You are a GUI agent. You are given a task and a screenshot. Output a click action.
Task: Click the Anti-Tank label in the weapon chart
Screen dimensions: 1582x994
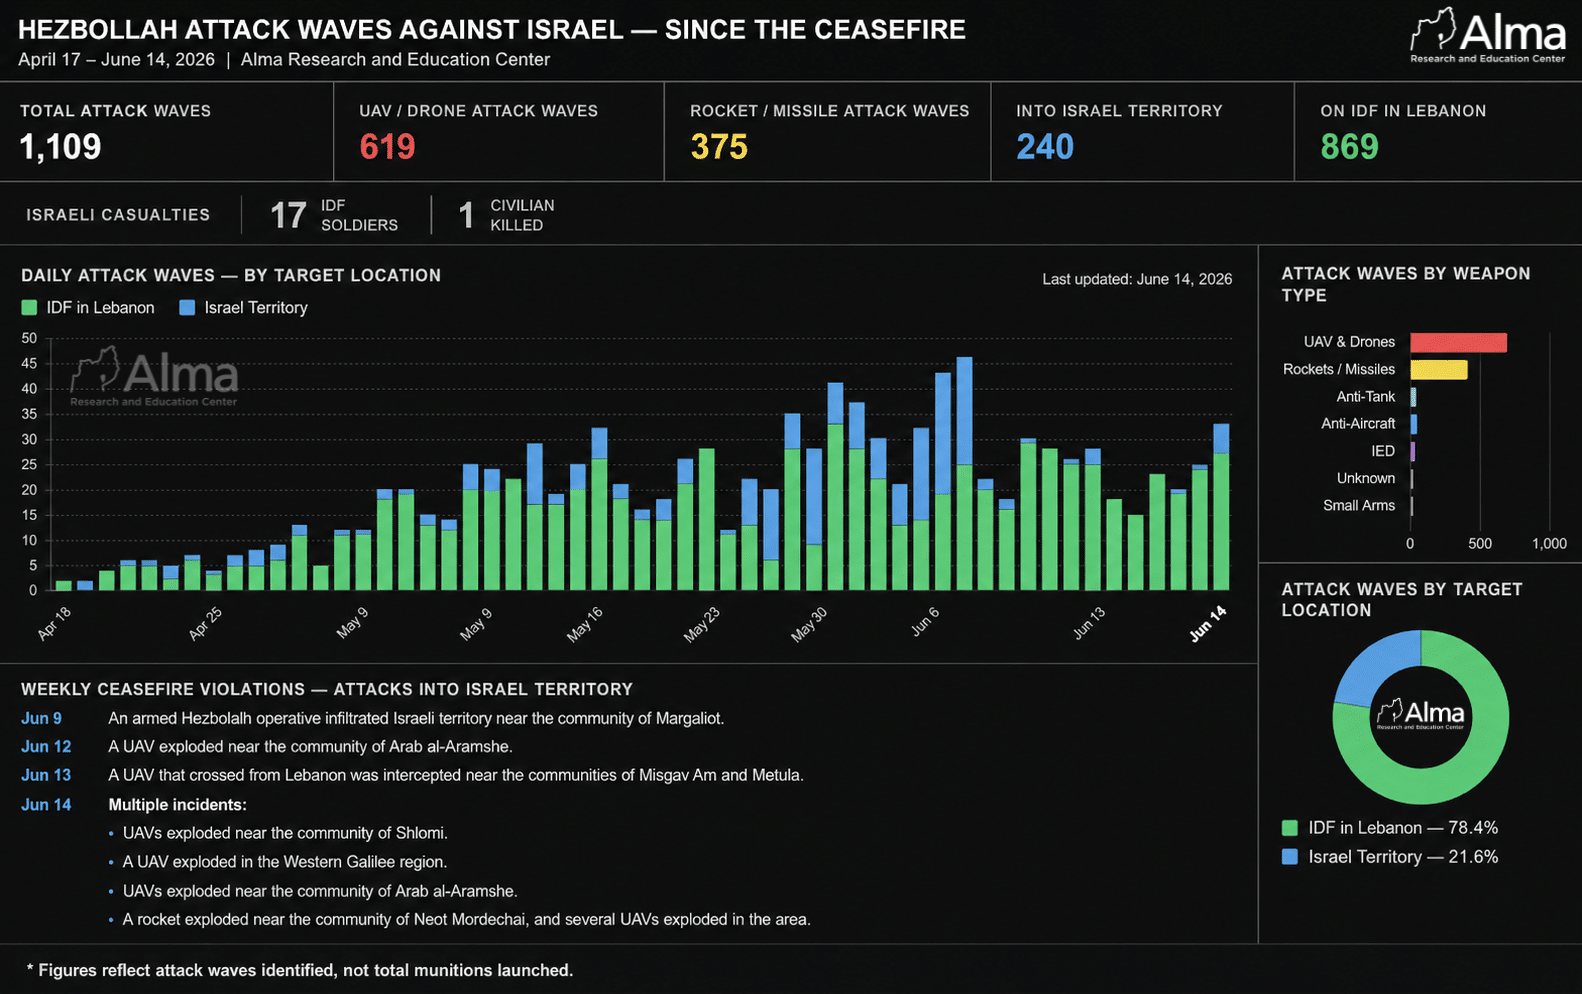coord(1365,397)
